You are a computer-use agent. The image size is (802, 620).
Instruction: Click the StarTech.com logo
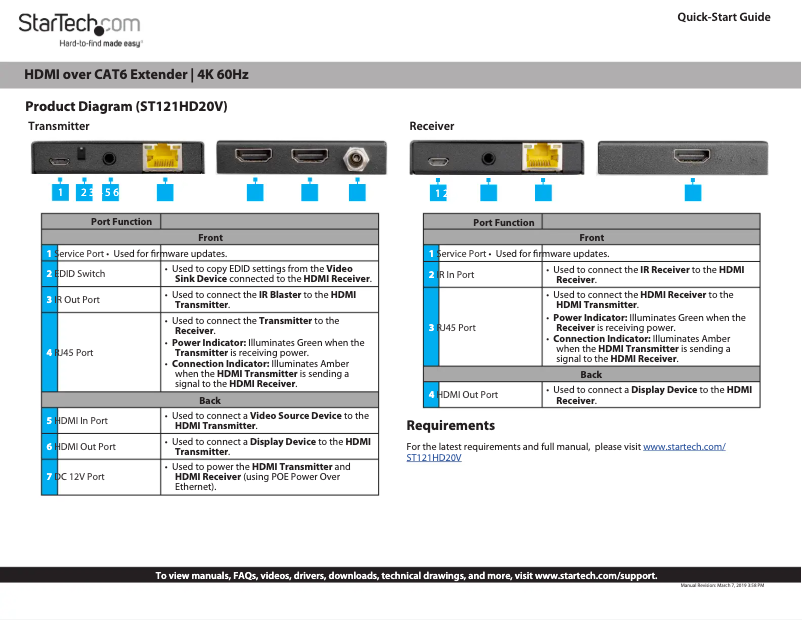(x=80, y=27)
